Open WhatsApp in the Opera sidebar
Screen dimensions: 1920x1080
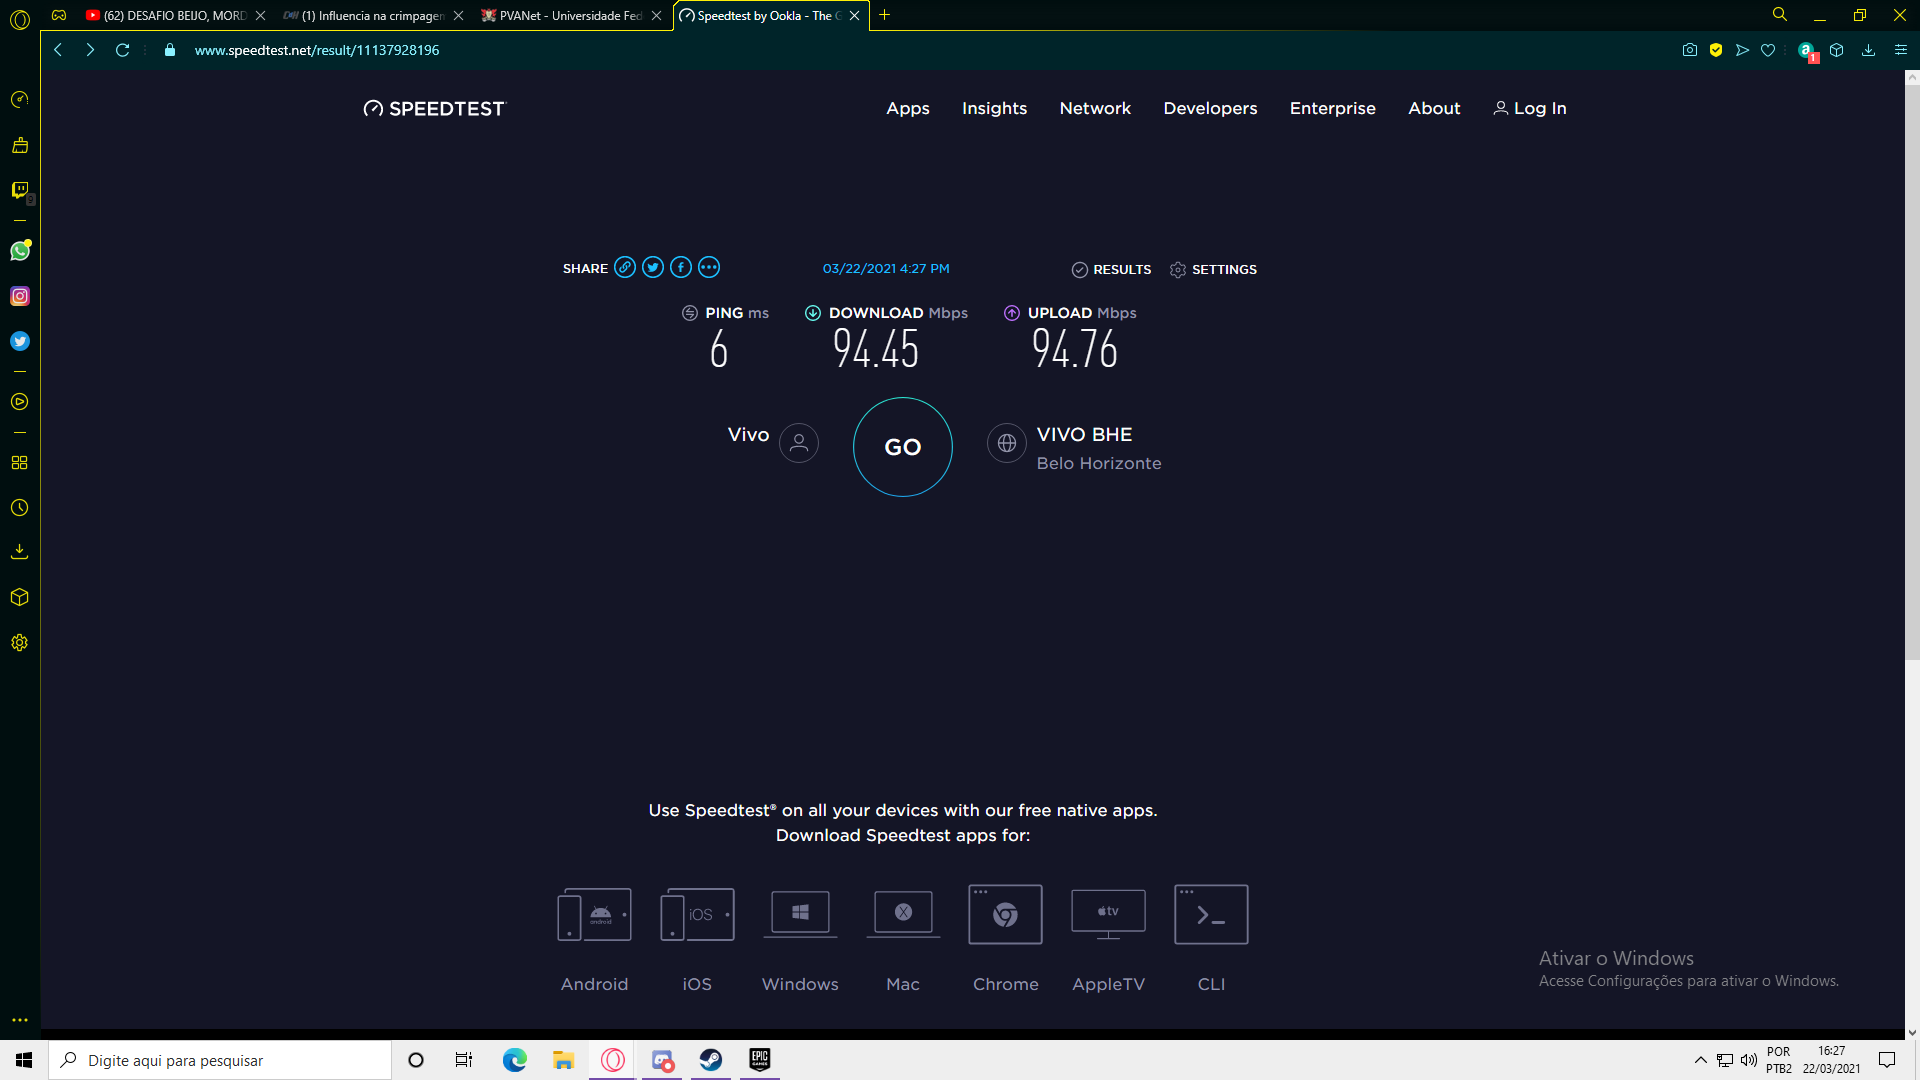pyautogui.click(x=20, y=251)
